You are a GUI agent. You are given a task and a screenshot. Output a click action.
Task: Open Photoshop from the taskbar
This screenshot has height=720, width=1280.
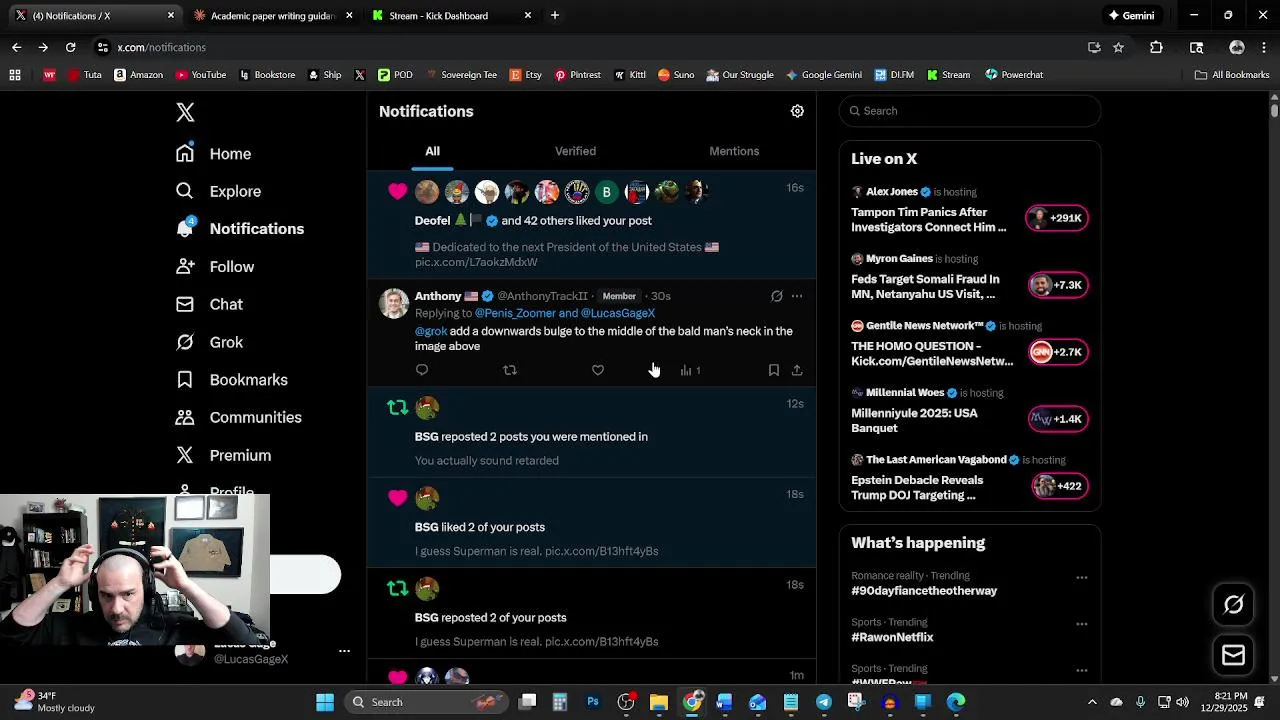point(593,702)
